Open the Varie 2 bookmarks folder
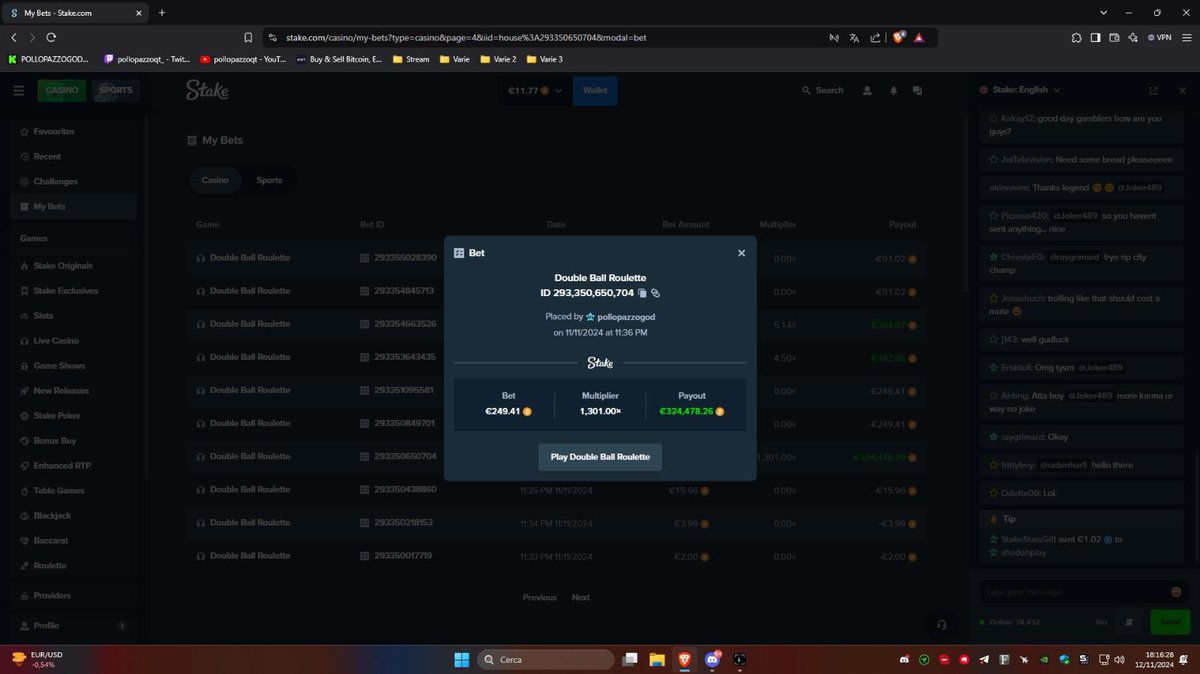Viewport: 1200px width, 674px height. point(499,59)
